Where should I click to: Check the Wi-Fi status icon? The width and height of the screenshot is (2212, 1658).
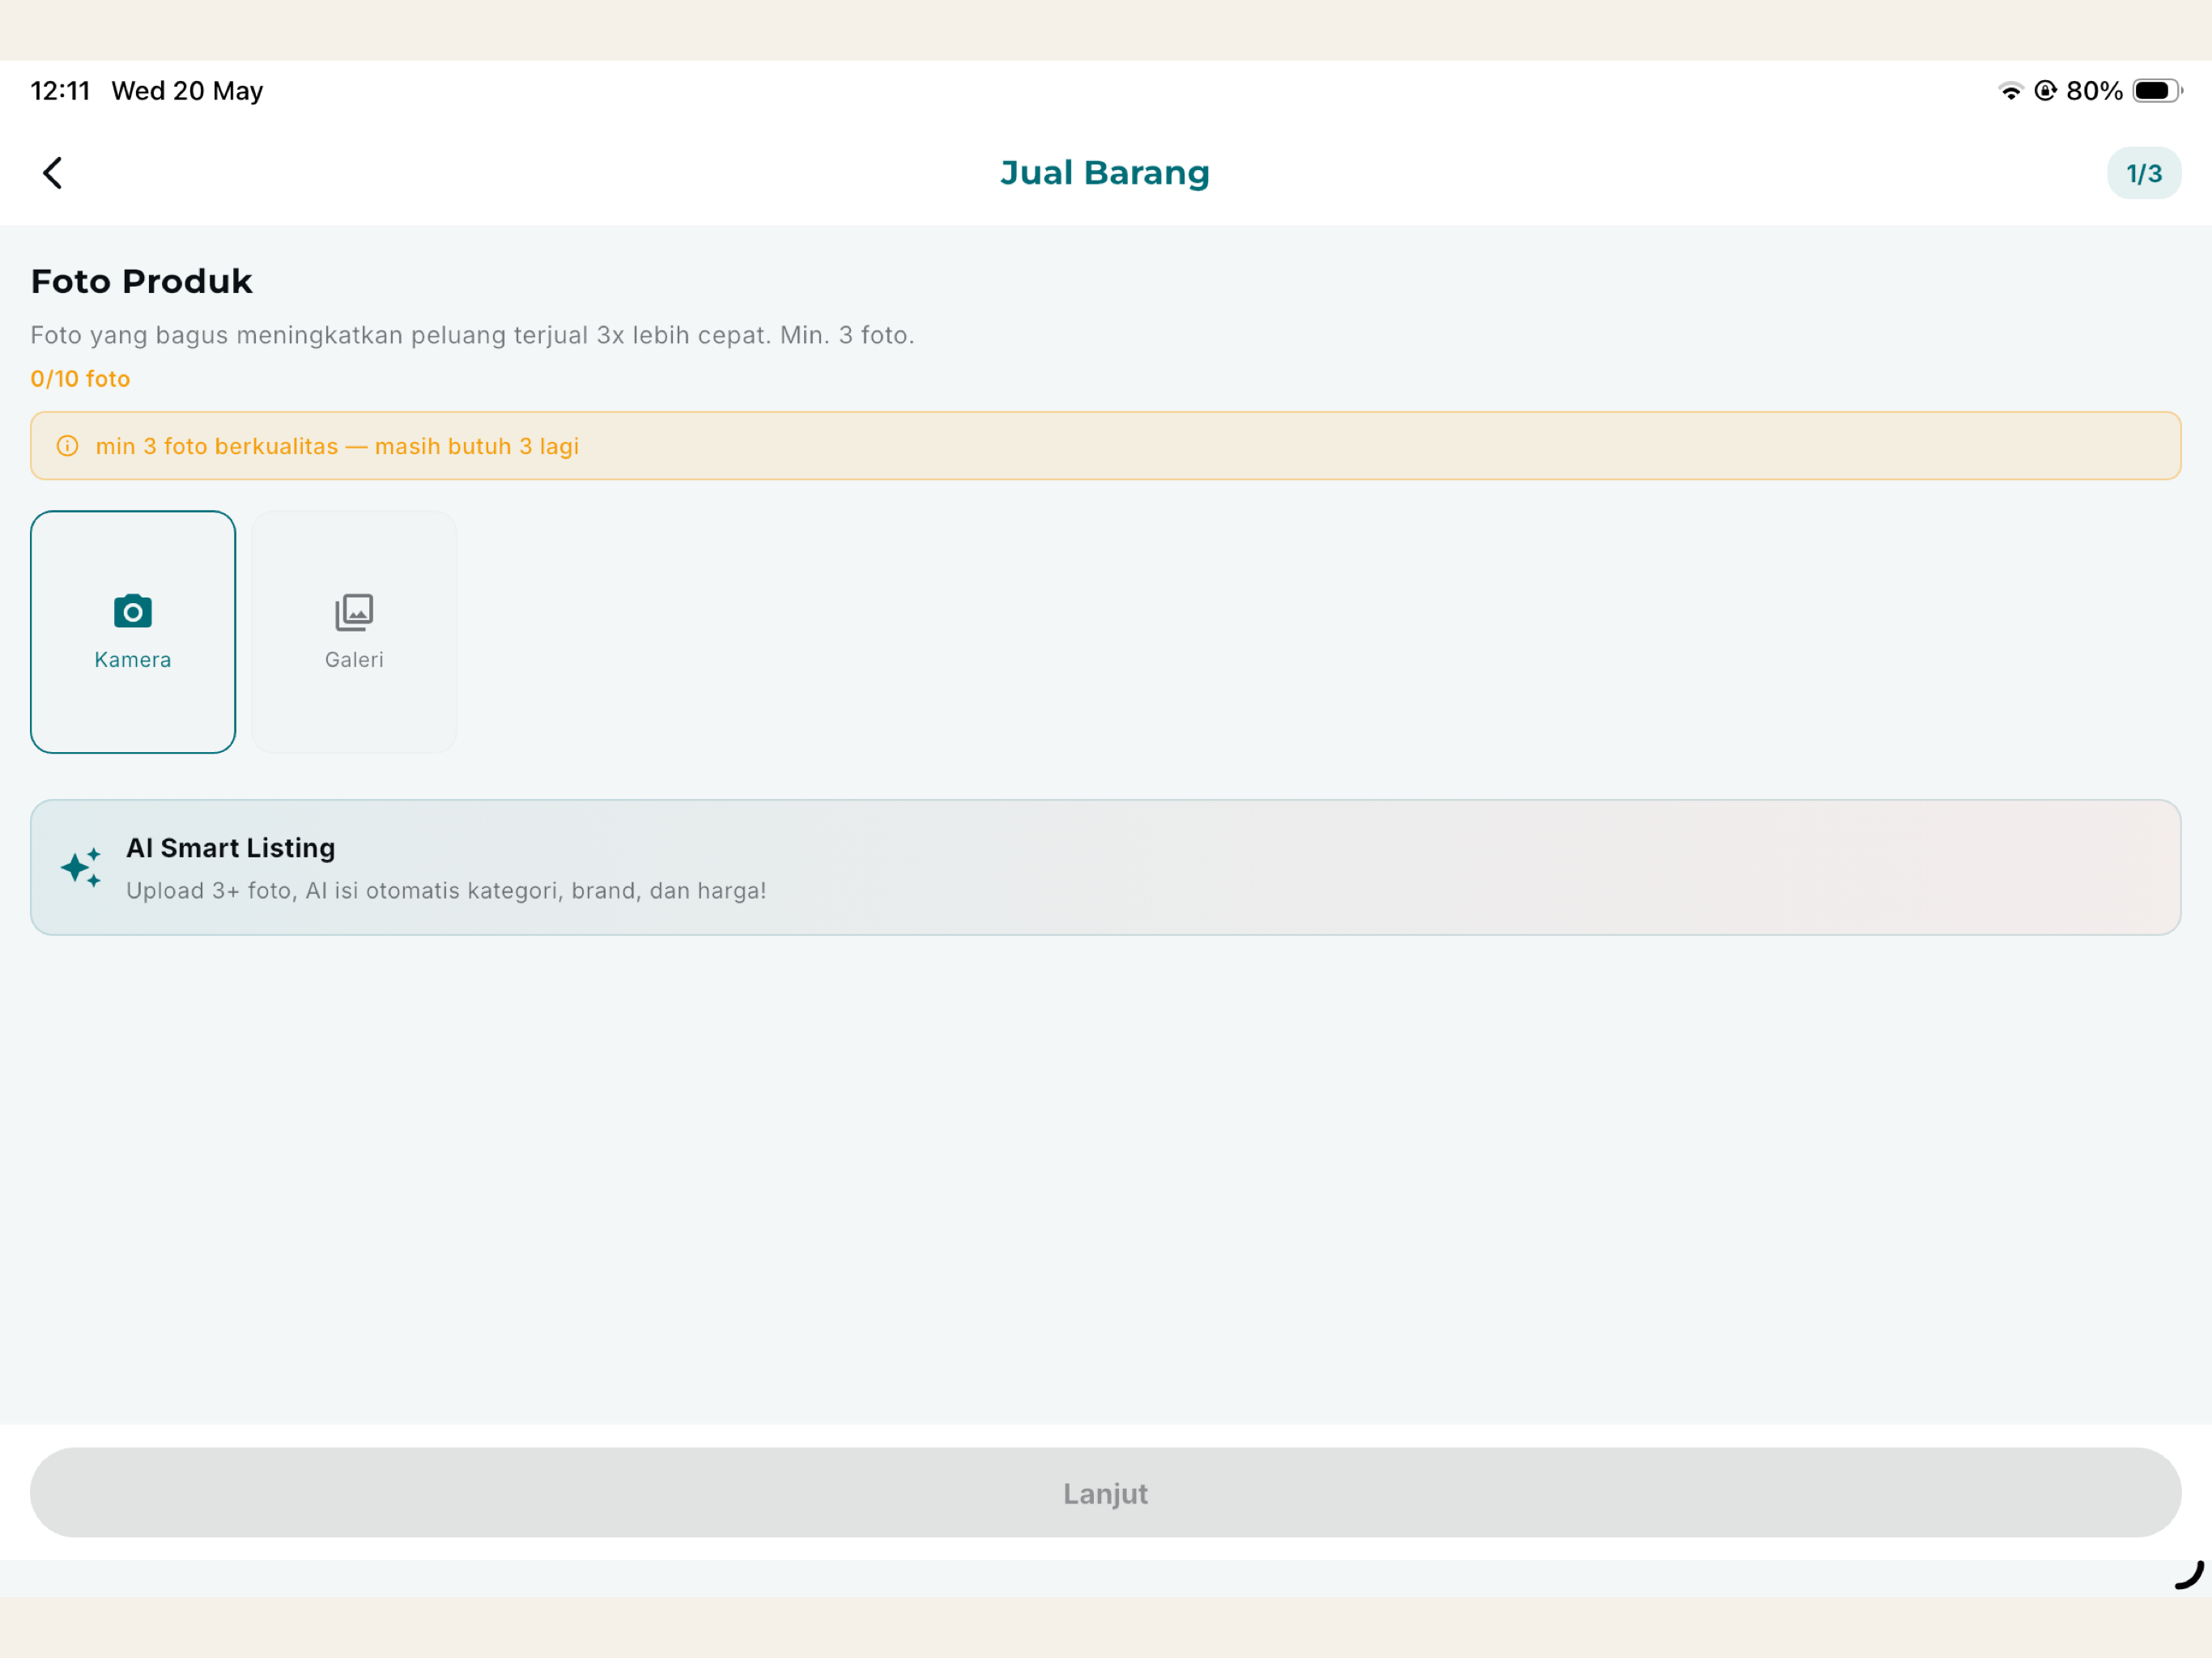pos(2010,91)
